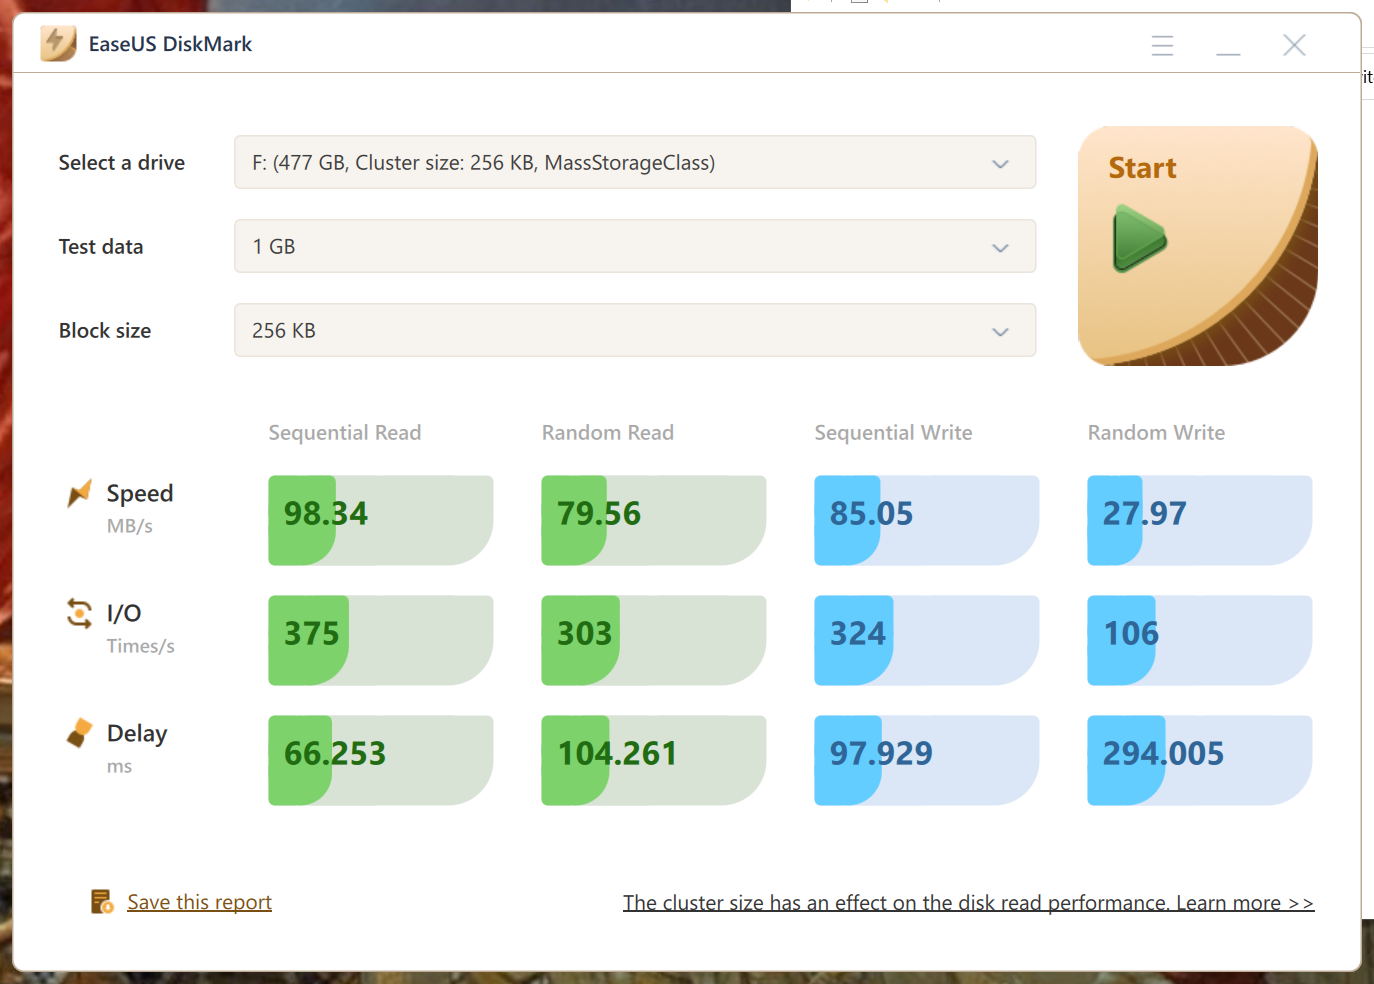Click the green play arrow icon

(1140, 239)
